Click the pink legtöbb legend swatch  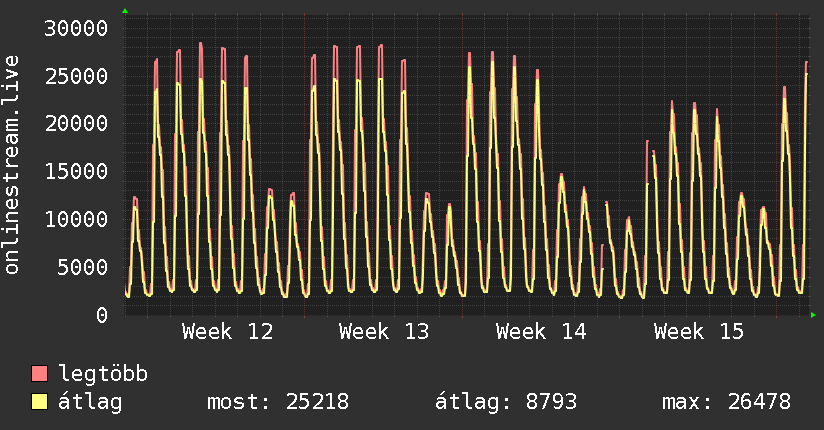tap(39, 373)
